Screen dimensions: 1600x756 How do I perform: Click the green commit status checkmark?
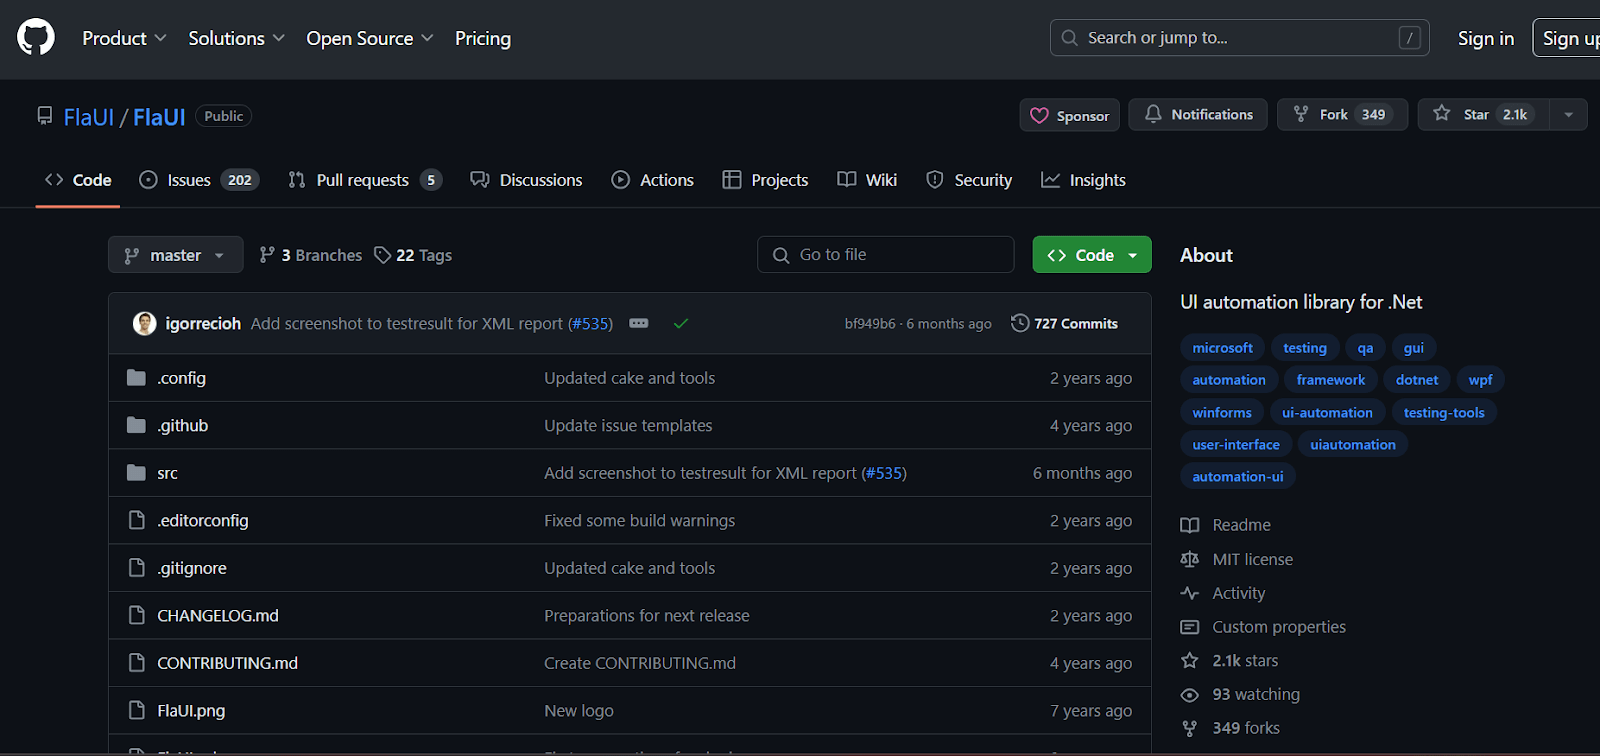point(681,323)
